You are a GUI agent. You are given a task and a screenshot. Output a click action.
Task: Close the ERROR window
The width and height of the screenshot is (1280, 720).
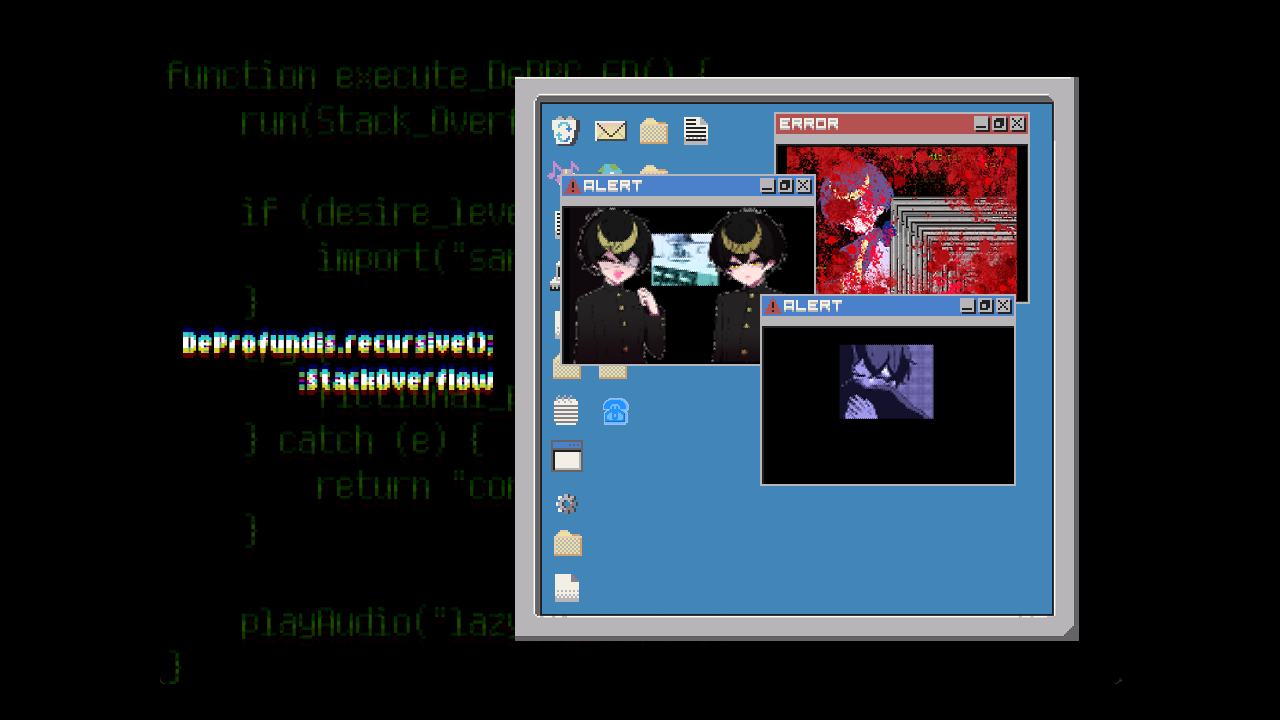click(x=1017, y=124)
